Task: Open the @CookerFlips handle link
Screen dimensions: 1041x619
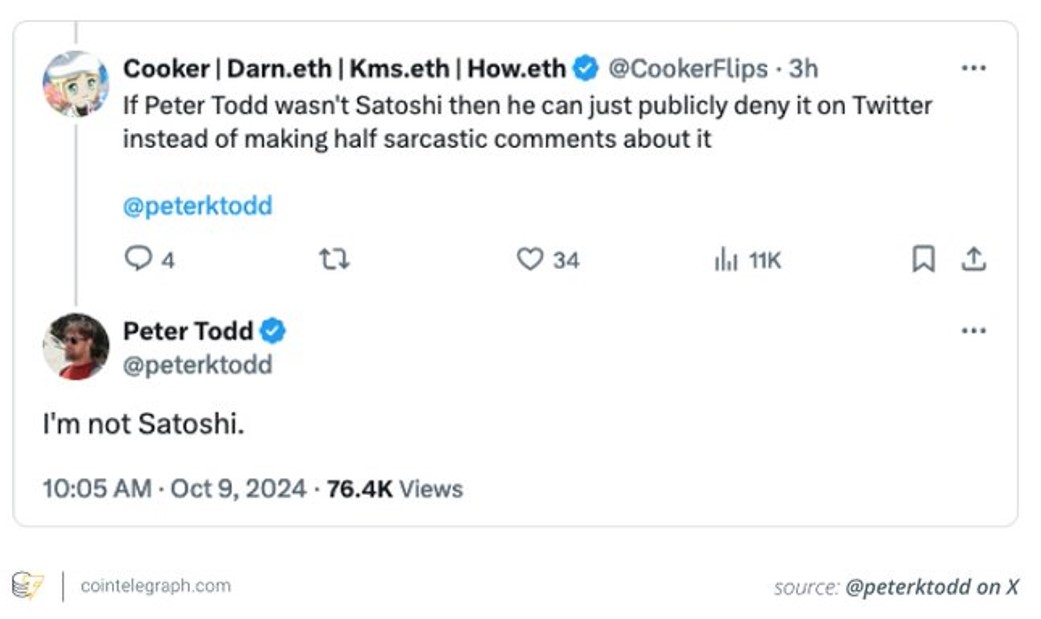Action: 688,69
